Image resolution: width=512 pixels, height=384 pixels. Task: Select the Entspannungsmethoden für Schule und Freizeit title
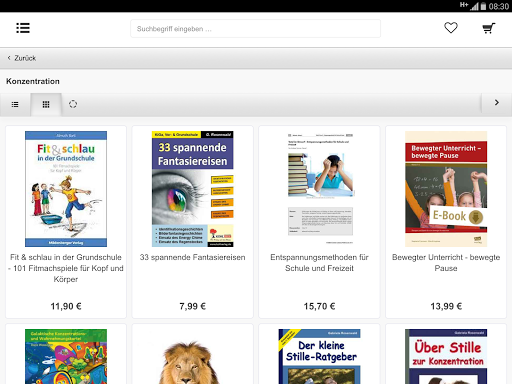click(x=319, y=263)
